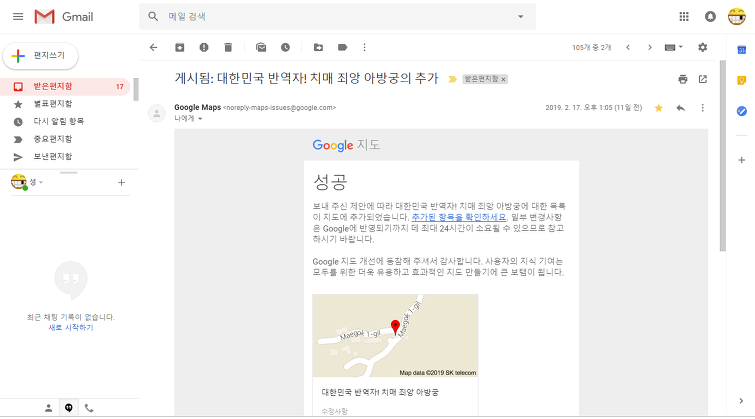Expand search options dropdown arrow

(x=521, y=17)
